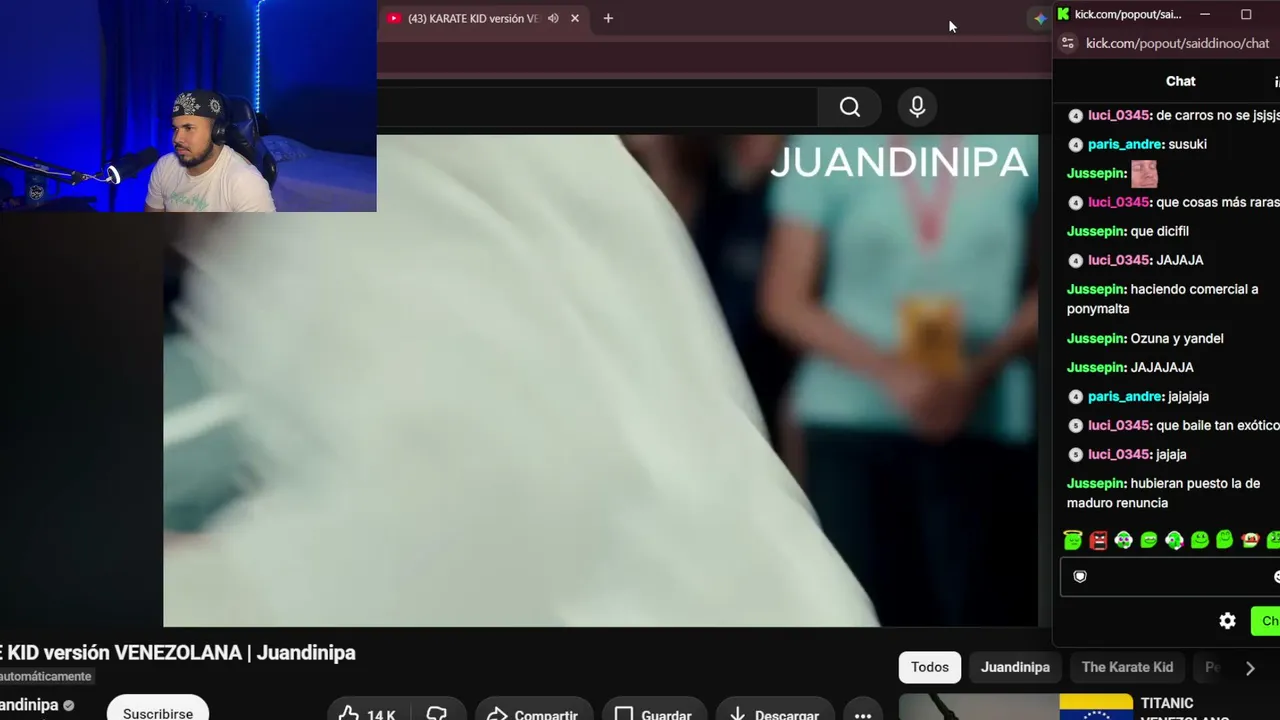This screenshot has height=720, width=1280.
Task: Insert the seventh green happy emote
Action: (x=1224, y=540)
